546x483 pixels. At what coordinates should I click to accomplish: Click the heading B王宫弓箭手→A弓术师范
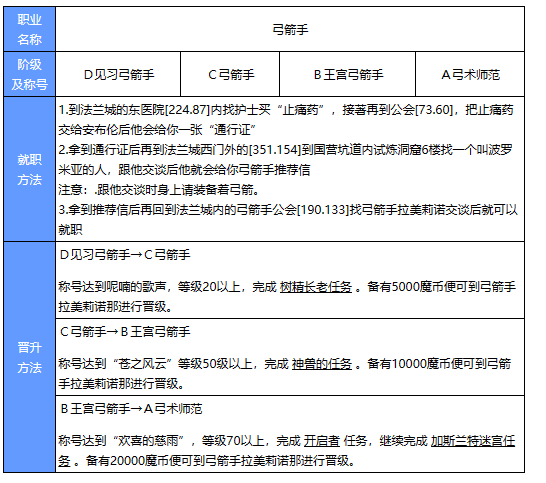point(131,408)
